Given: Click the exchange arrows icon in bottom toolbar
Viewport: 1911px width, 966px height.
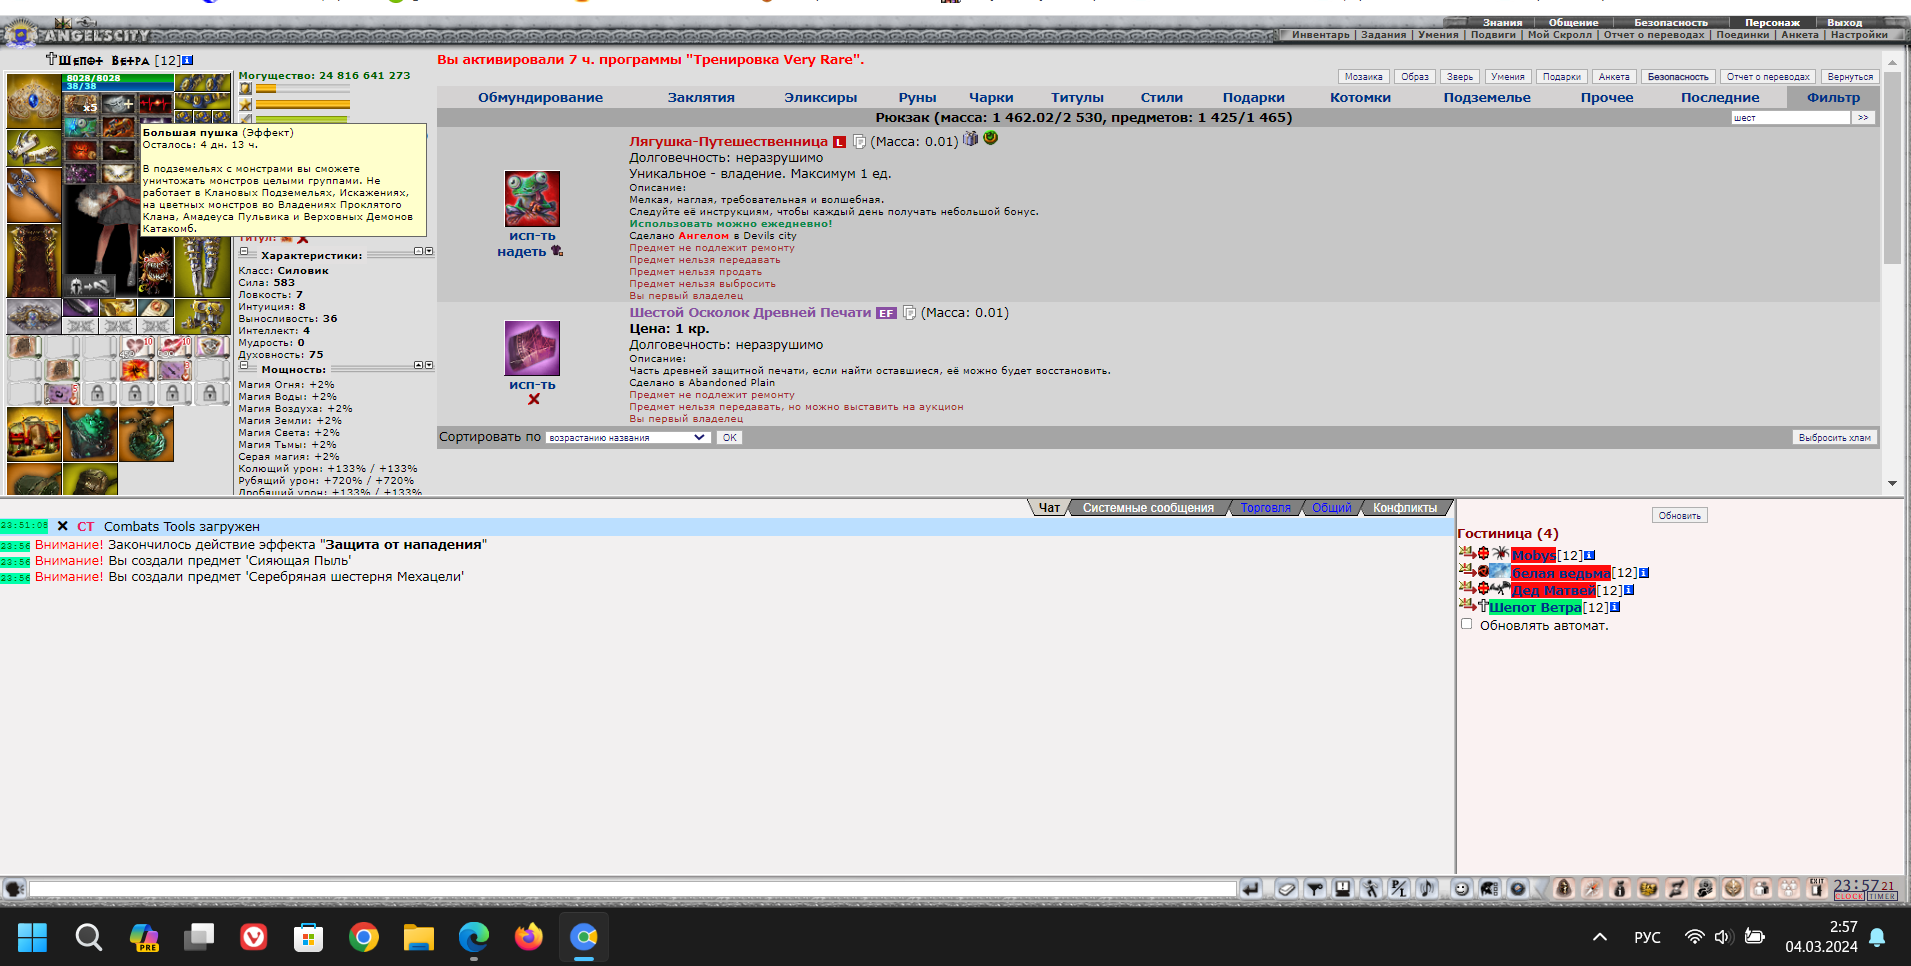Looking at the screenshot, I should (x=1677, y=888).
